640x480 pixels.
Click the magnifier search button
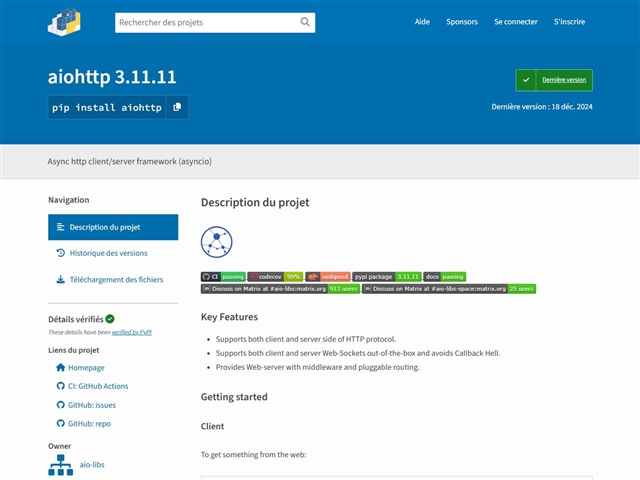click(x=303, y=22)
